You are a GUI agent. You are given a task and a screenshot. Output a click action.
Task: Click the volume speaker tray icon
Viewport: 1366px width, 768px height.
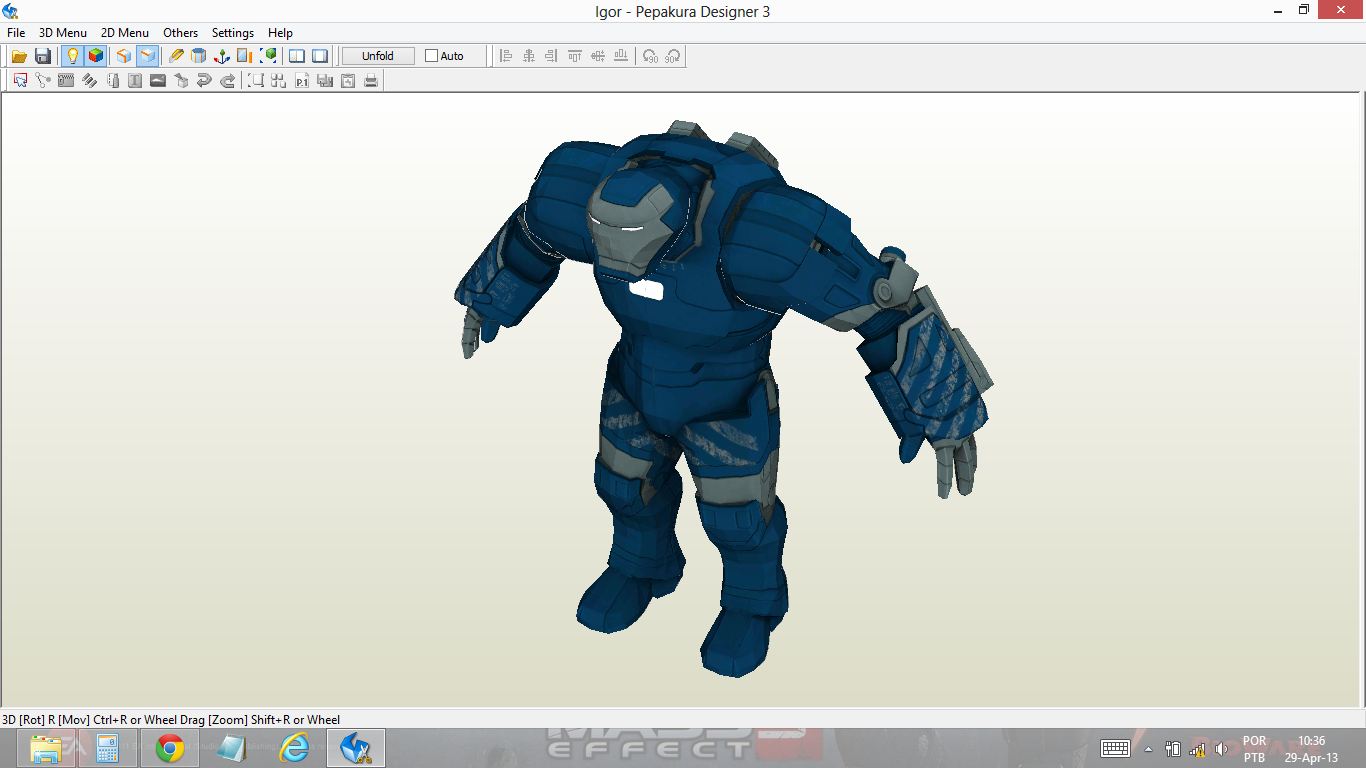pyautogui.click(x=1221, y=749)
